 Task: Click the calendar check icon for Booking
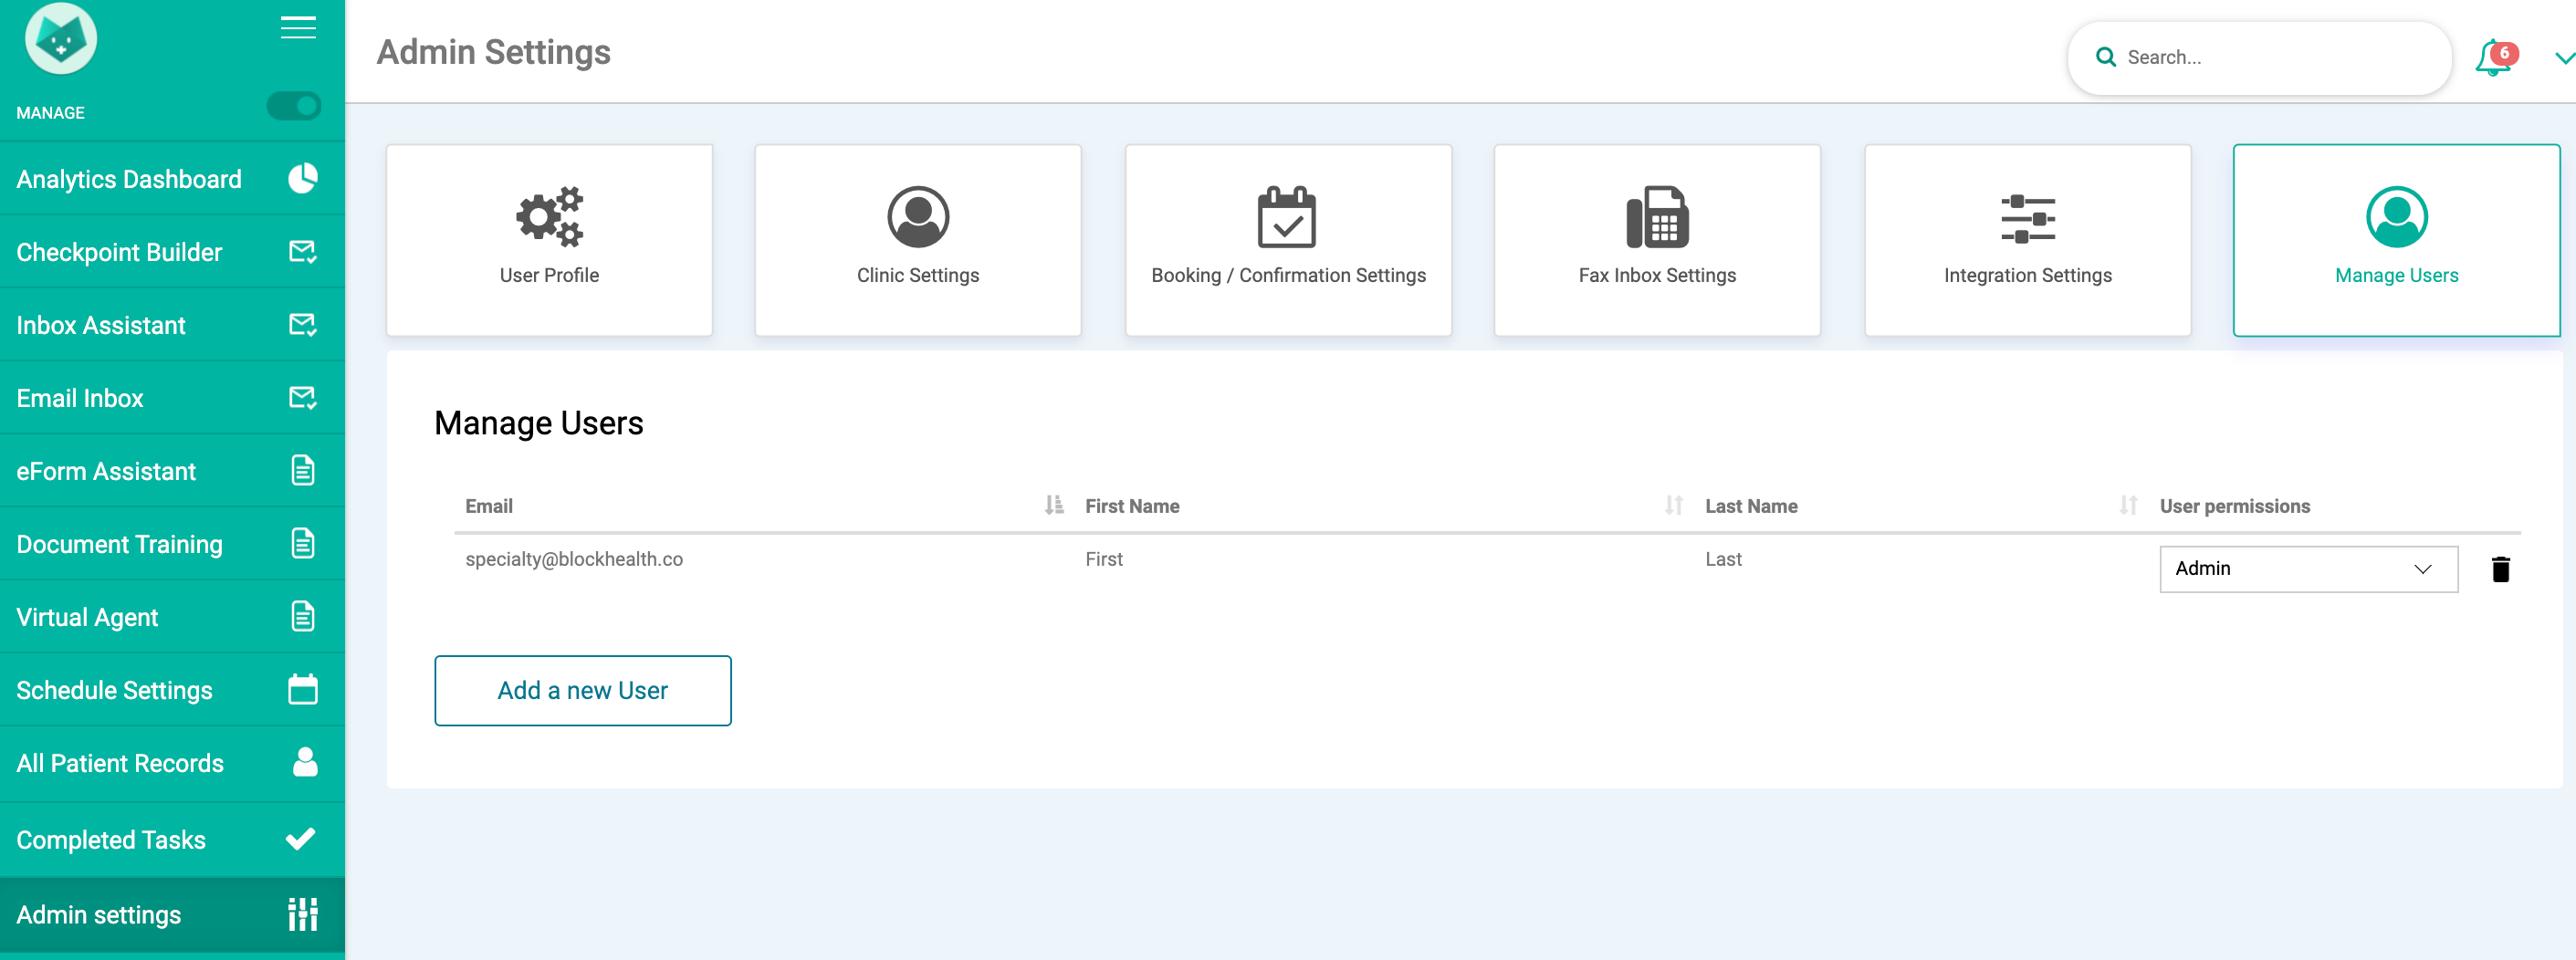coord(1287,216)
